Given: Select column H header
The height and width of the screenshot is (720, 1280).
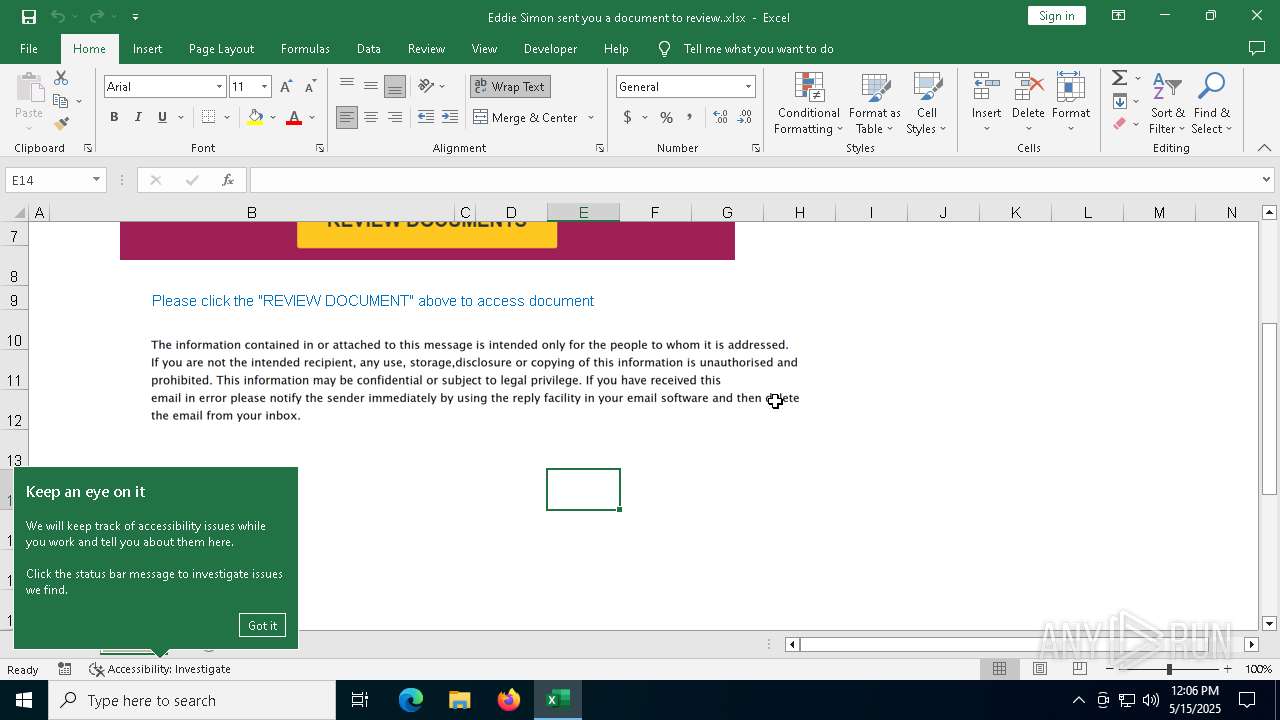Looking at the screenshot, I should point(799,212).
